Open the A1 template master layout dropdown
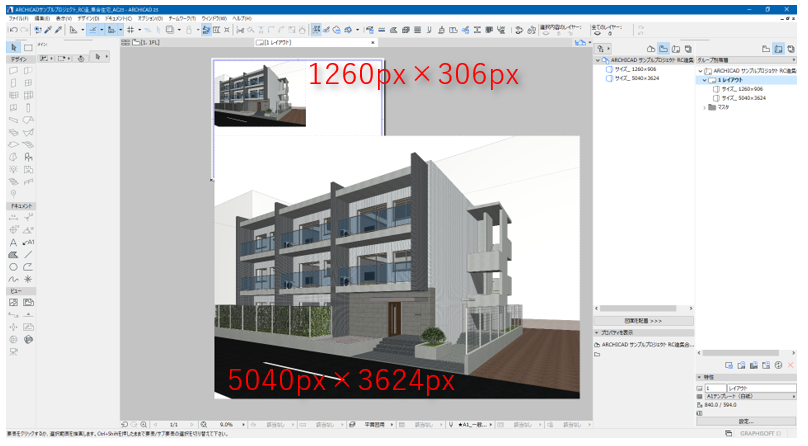Image resolution: width=808 pixels, height=446 pixels. tap(750, 397)
